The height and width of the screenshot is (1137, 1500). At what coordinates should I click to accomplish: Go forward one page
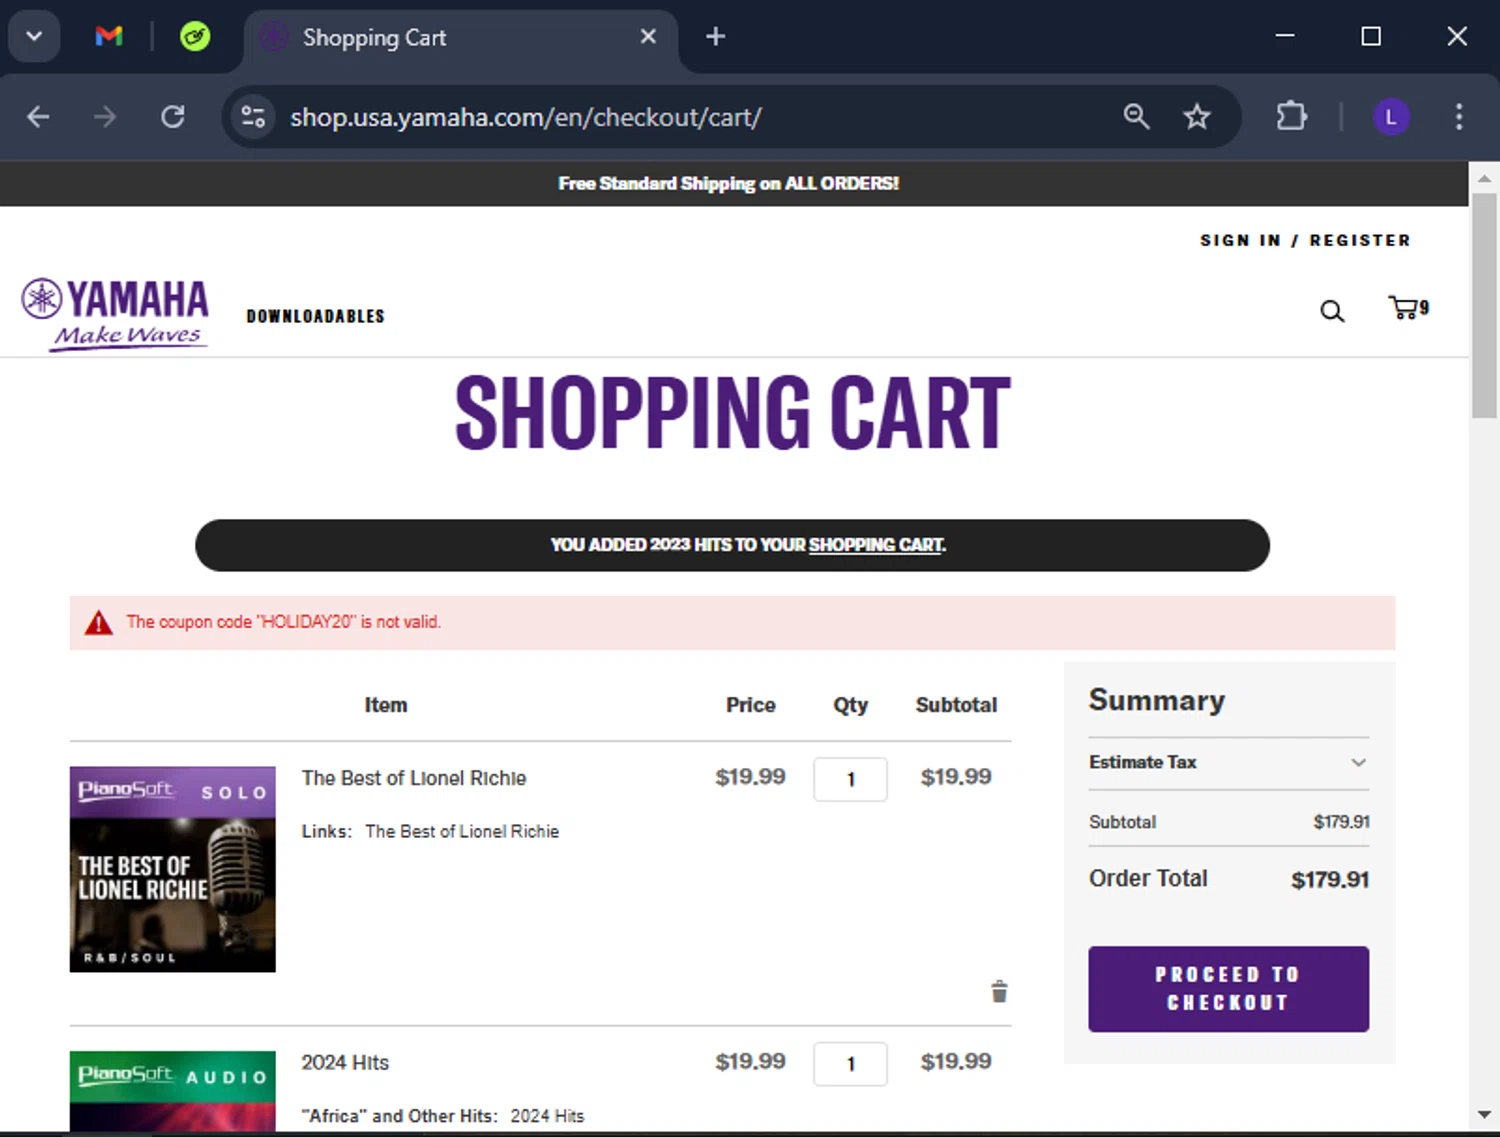(x=105, y=117)
